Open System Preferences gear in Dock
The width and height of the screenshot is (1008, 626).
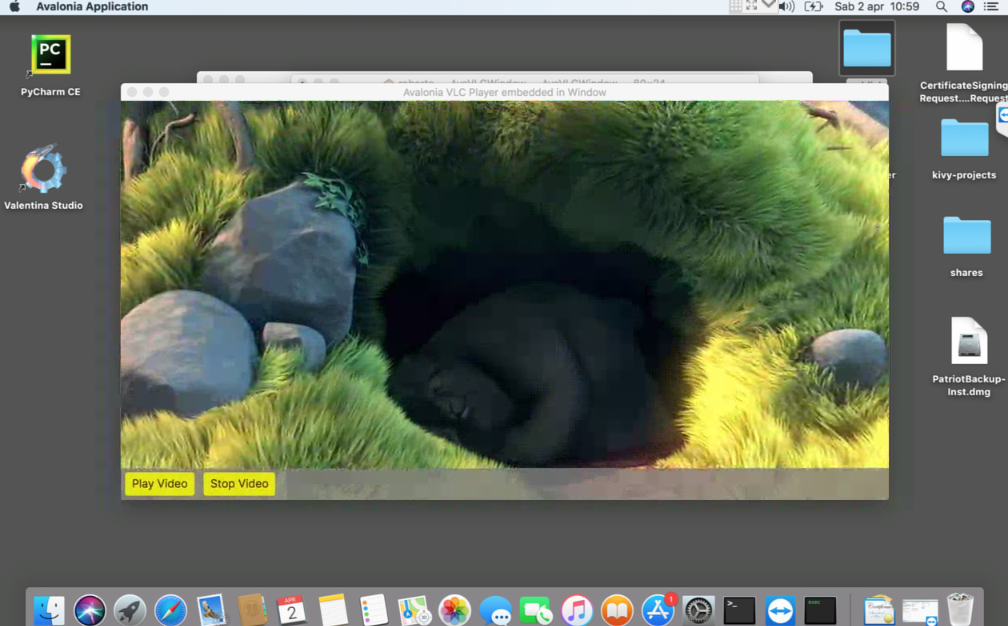[x=698, y=609]
